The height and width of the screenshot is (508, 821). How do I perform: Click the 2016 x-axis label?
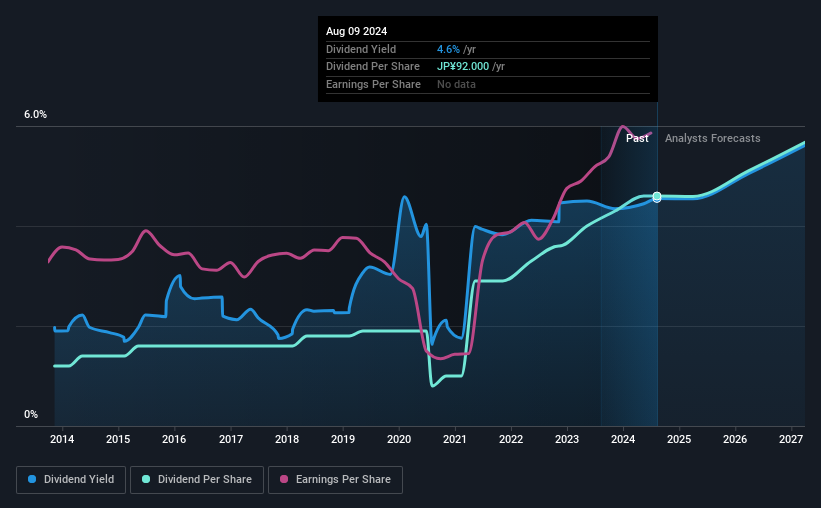click(174, 439)
